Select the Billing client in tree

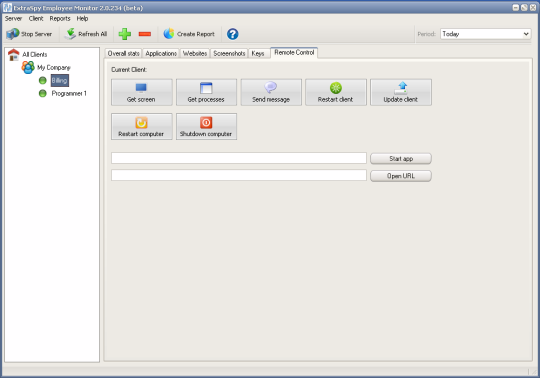[x=60, y=81]
